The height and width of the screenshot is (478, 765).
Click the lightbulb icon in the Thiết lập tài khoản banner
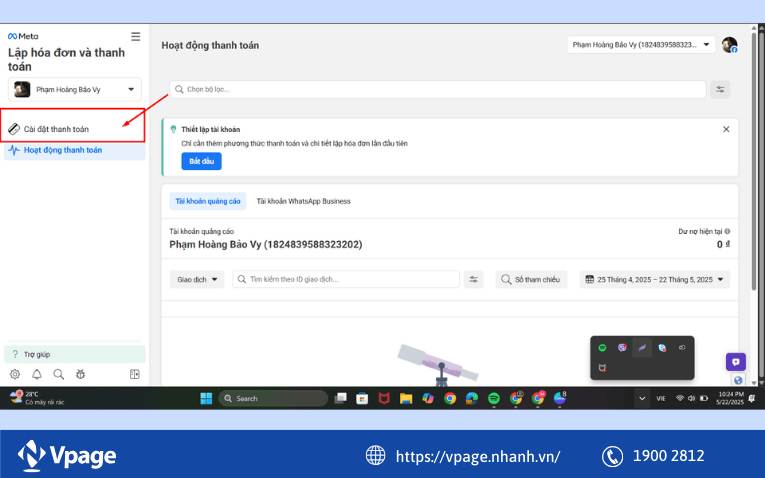[173, 129]
